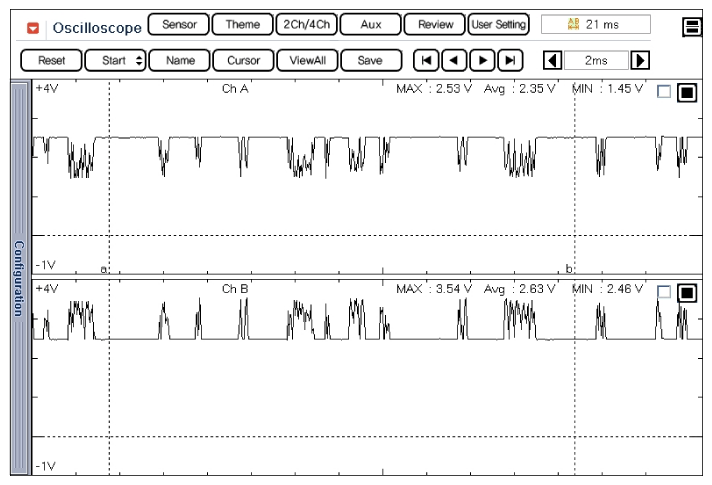Jump to first frame of the waveform

[x=427, y=60]
